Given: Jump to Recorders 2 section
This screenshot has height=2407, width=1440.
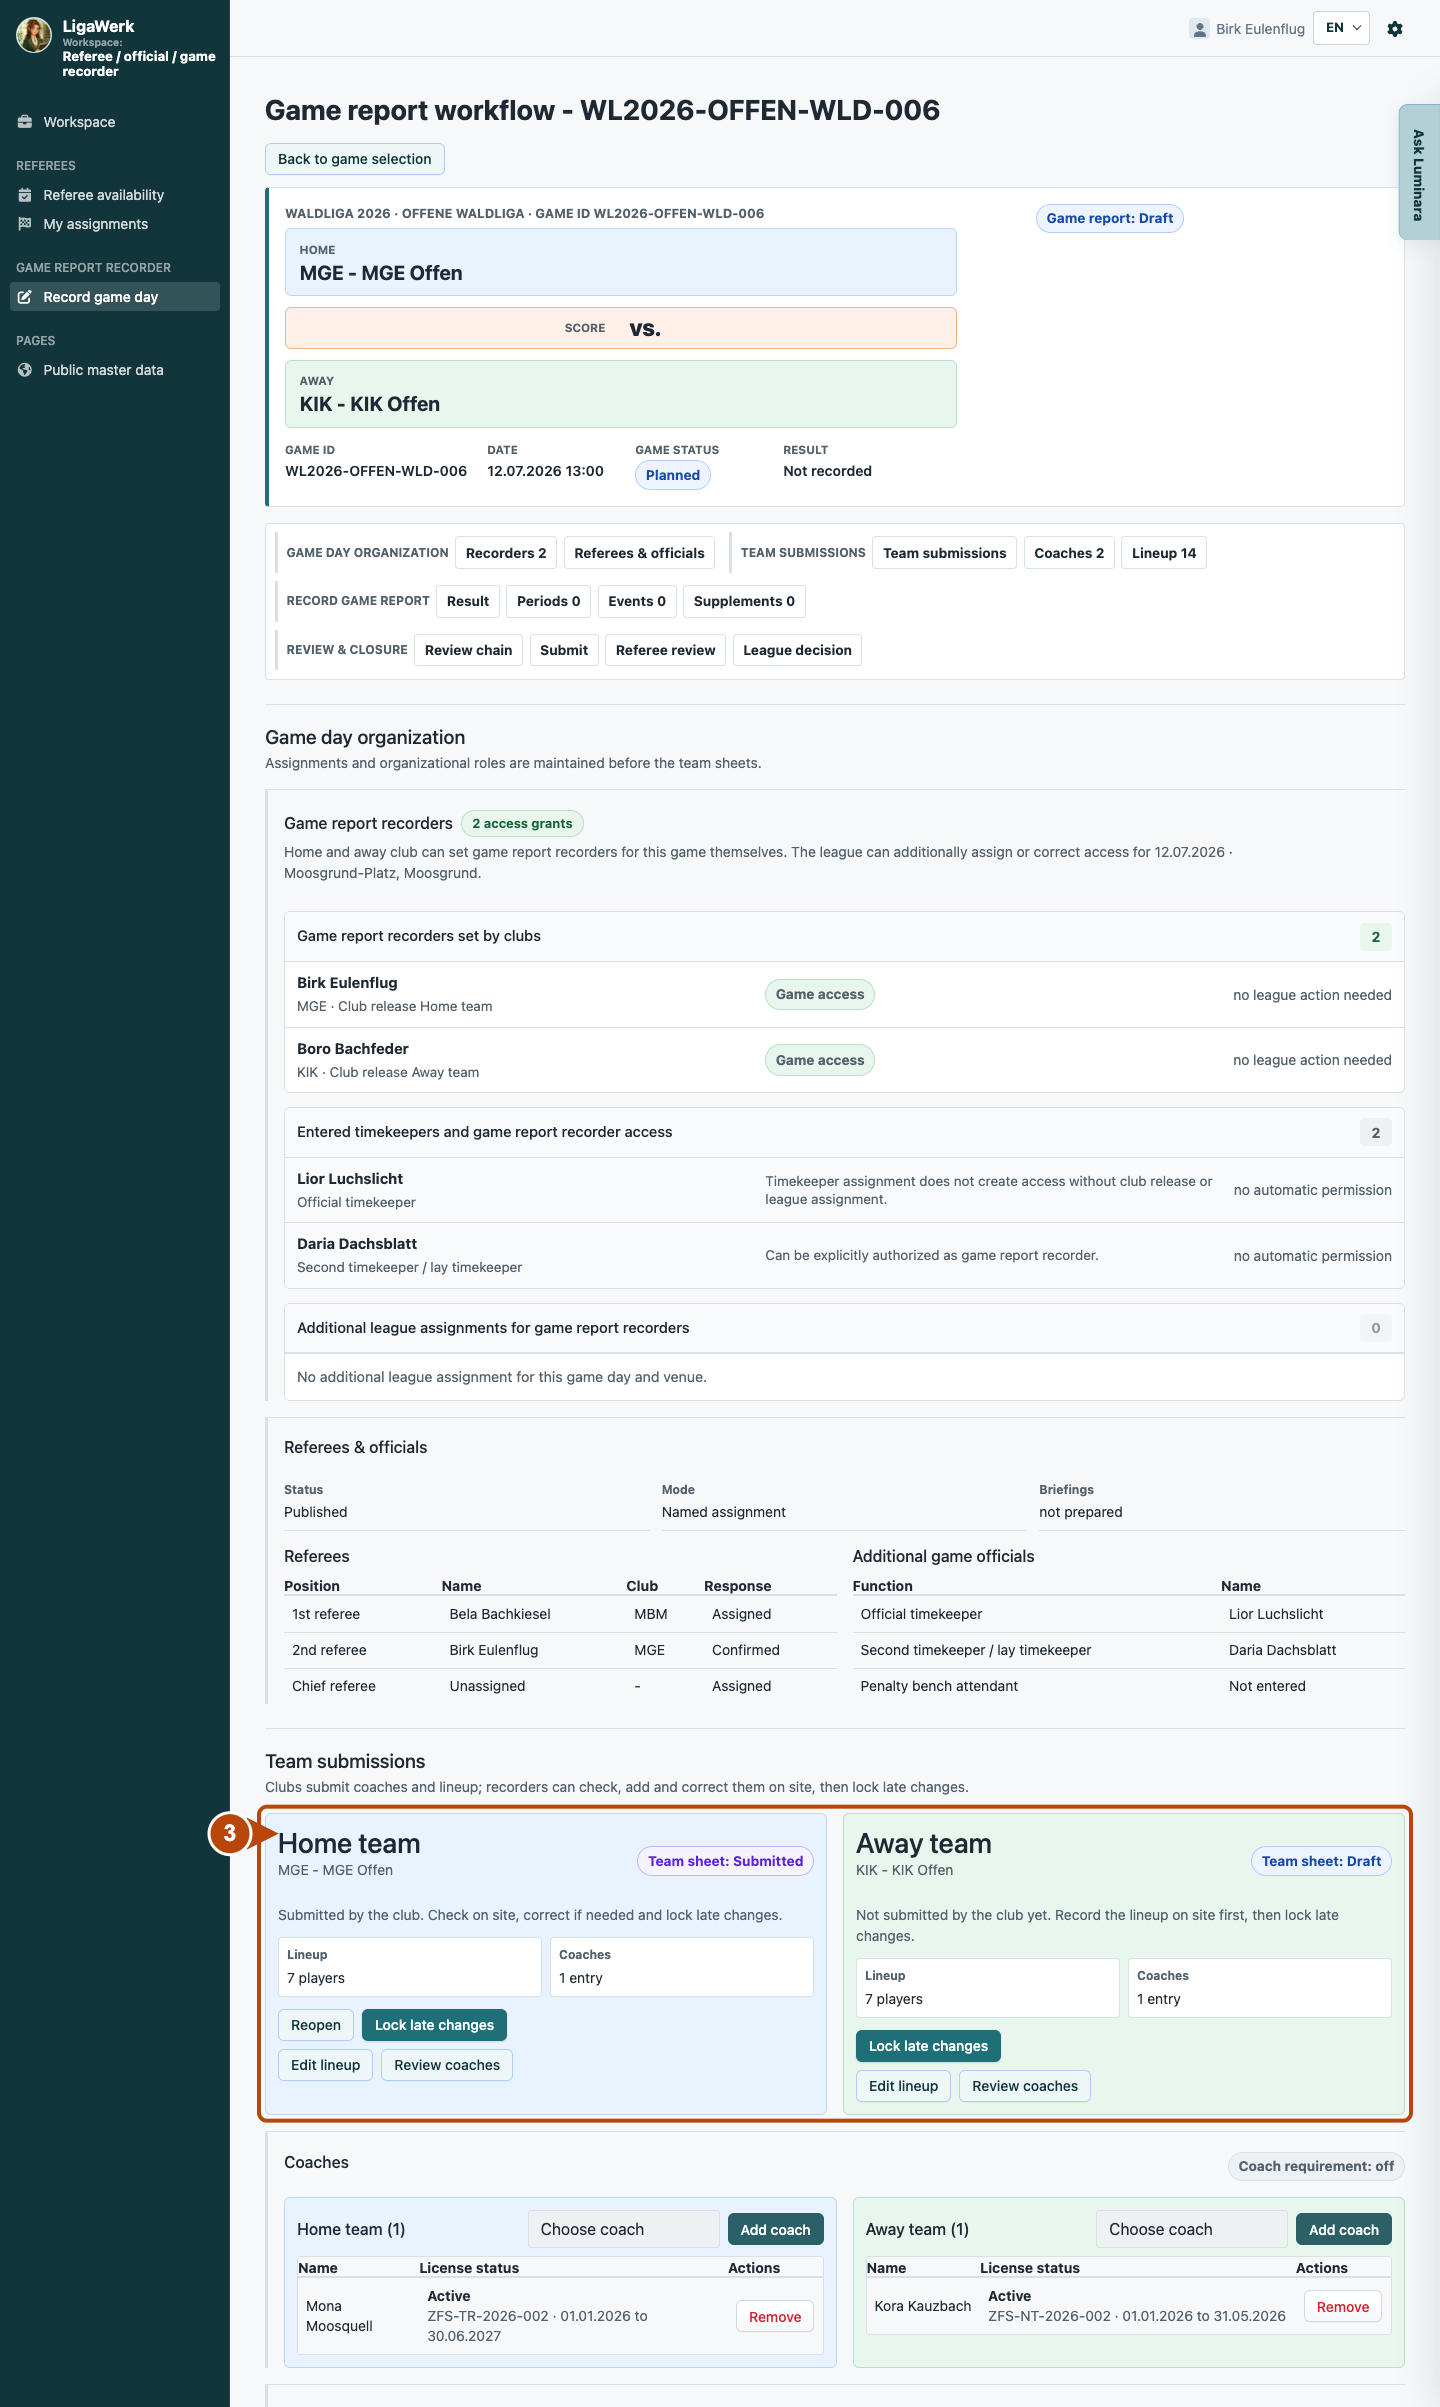Looking at the screenshot, I should coord(506,553).
